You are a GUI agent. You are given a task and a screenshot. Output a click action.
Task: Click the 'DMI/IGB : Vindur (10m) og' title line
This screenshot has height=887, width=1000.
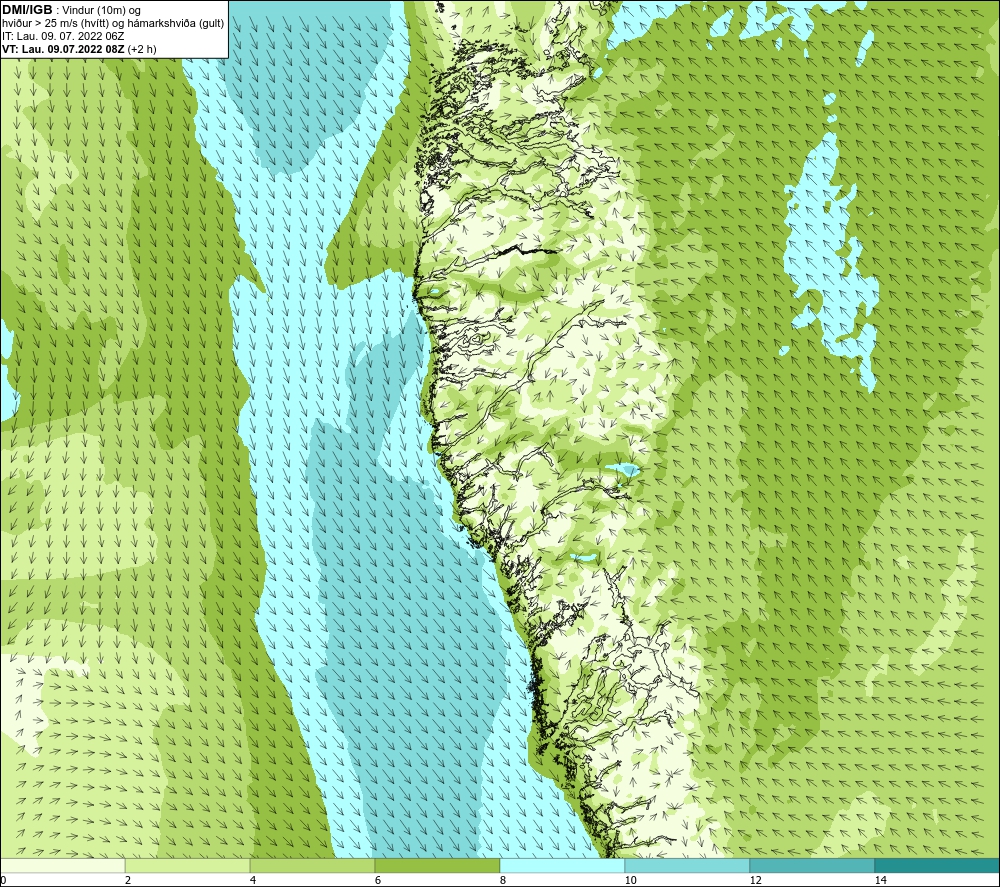71,10
